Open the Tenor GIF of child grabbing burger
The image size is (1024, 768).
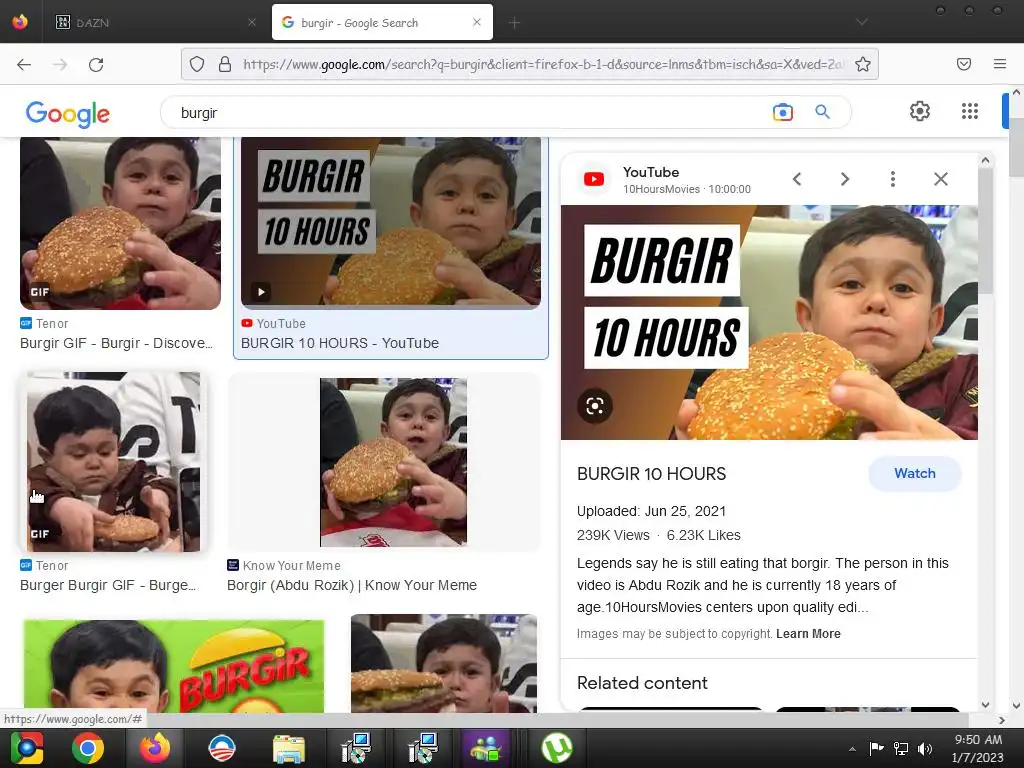[113, 462]
